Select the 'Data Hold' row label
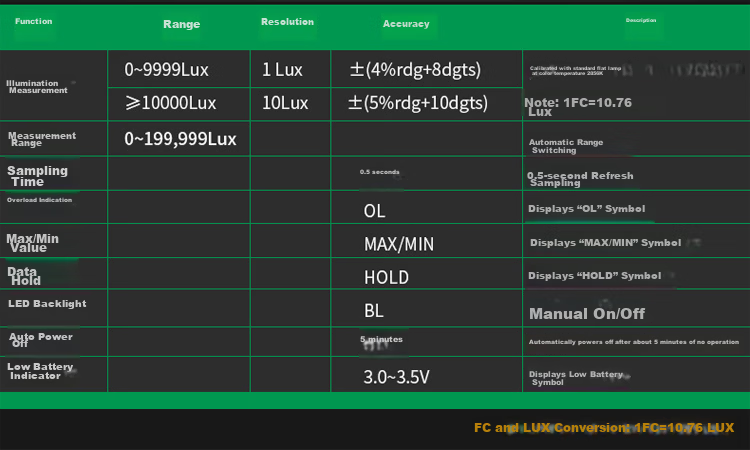The height and width of the screenshot is (450, 750). (x=24, y=276)
